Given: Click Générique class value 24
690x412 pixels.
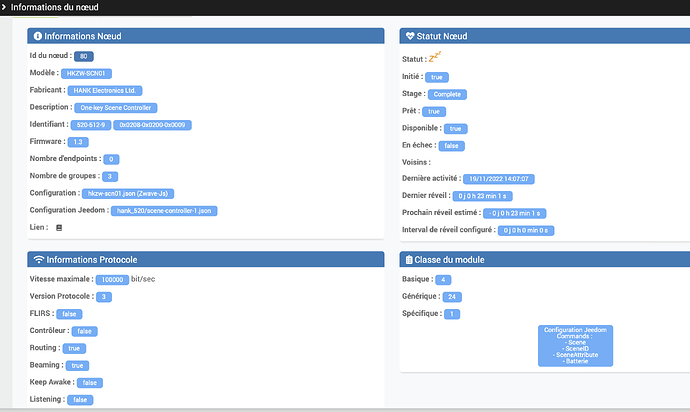Looking at the screenshot, I should pos(452,297).
